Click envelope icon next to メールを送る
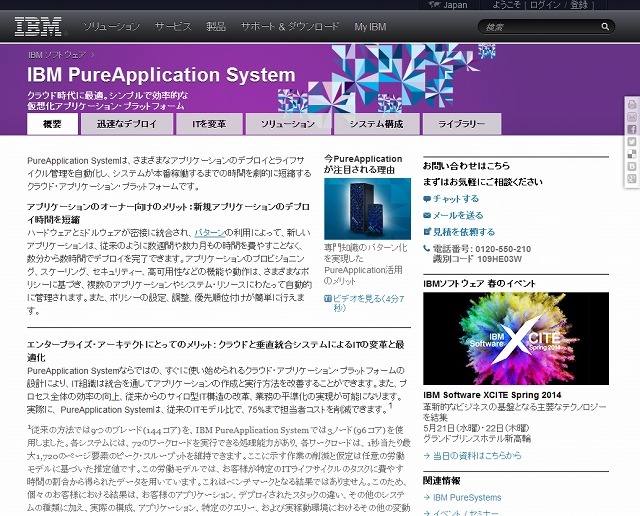Screen dimensions: 640x516 (x=427, y=216)
